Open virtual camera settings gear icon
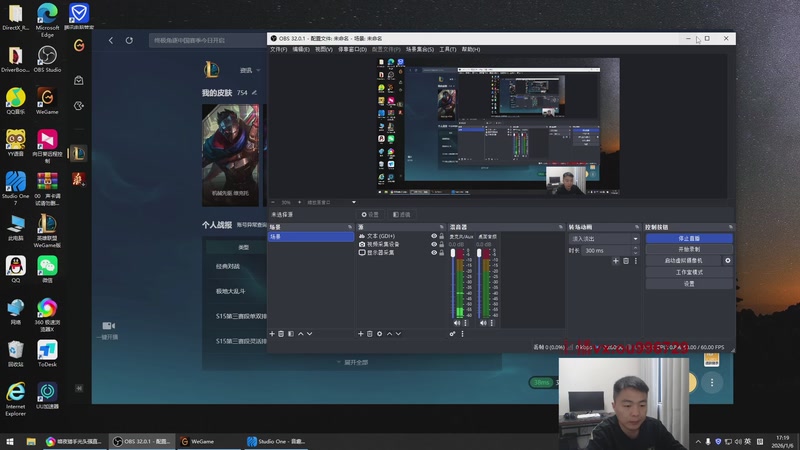 tap(728, 261)
